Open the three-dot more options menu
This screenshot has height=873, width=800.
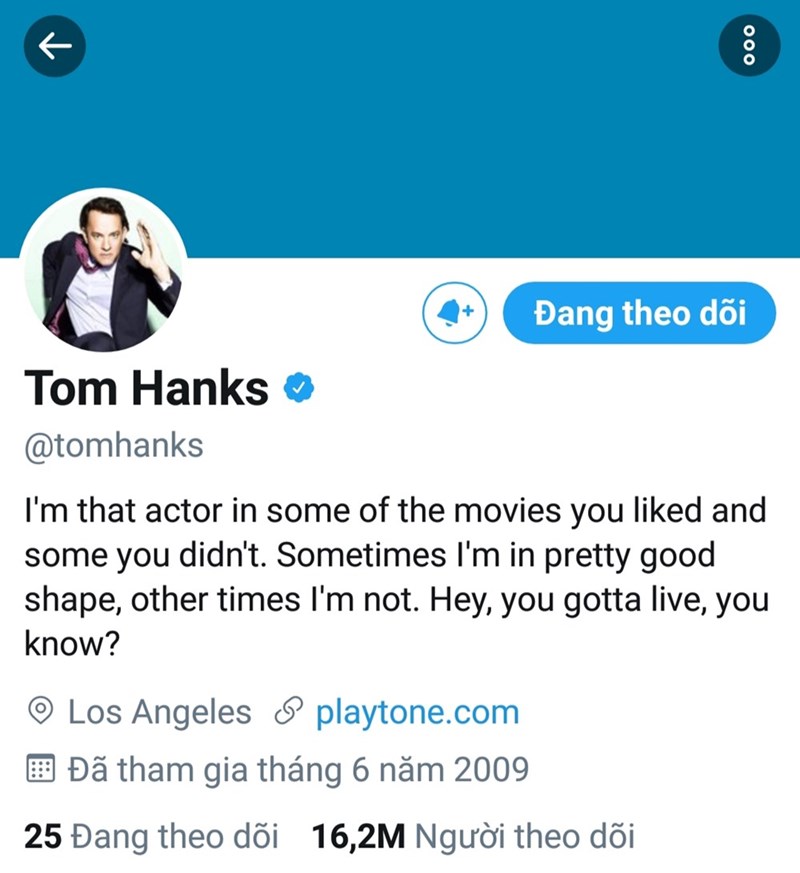(x=748, y=44)
